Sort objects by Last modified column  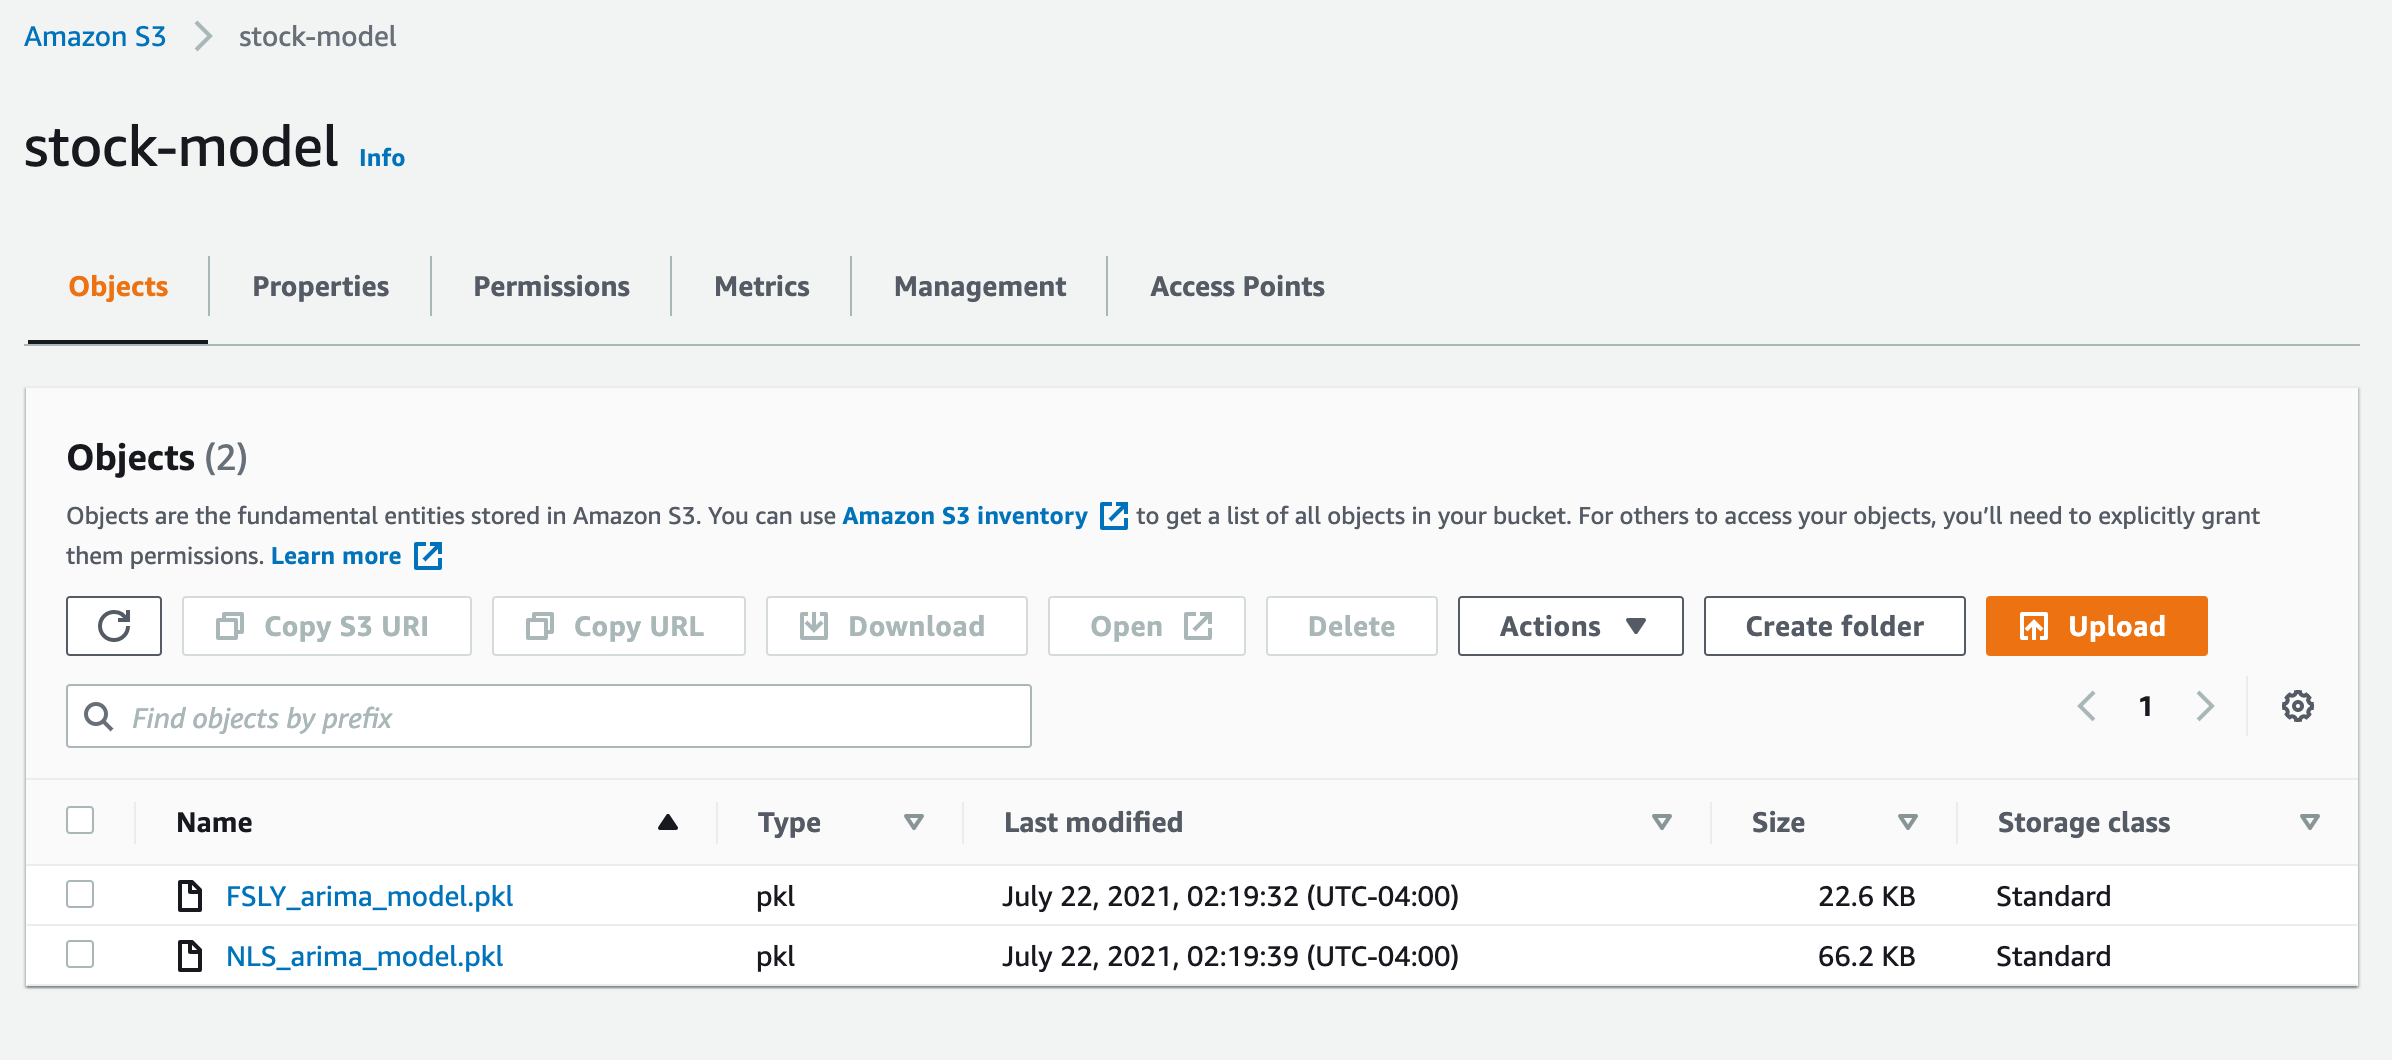[x=1661, y=822]
